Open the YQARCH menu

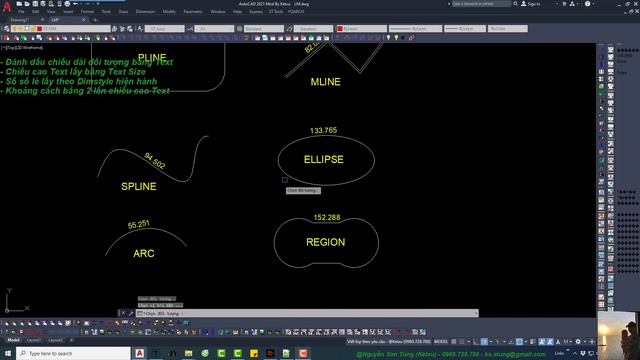click(x=296, y=12)
